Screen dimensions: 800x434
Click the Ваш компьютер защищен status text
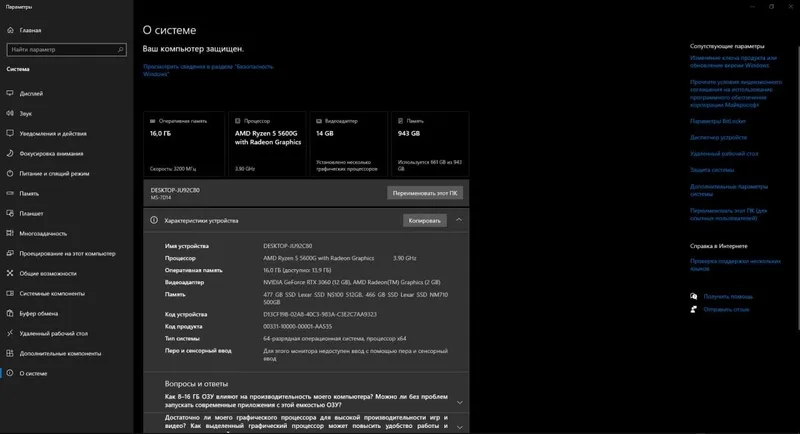(x=193, y=49)
